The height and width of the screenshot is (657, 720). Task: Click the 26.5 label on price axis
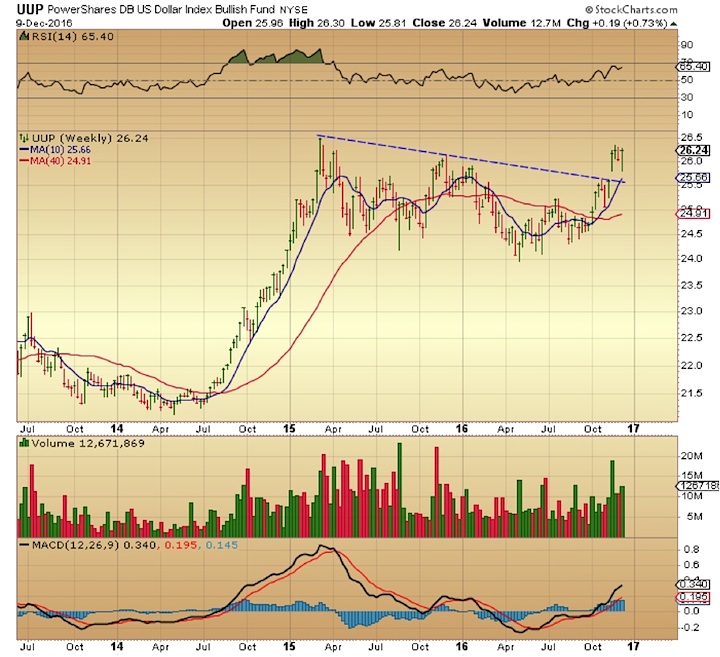(x=692, y=137)
